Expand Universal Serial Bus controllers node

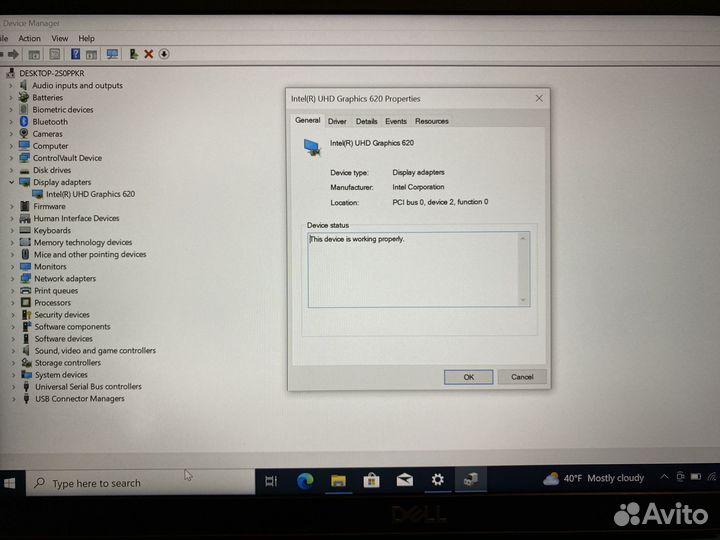click(13, 387)
